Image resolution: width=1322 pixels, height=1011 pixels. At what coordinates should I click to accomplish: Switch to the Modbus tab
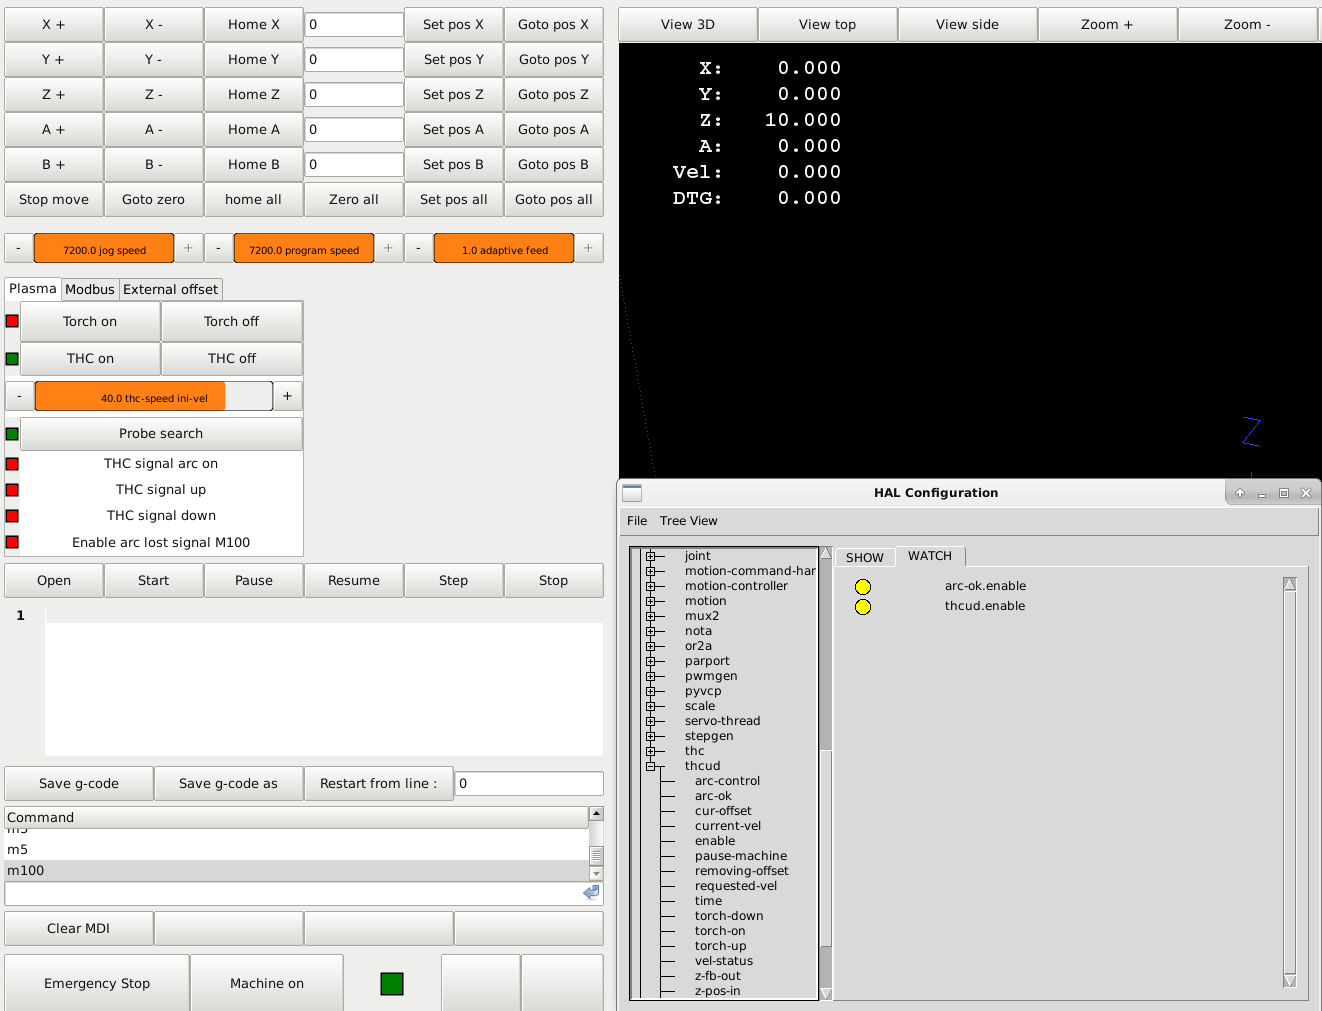tap(90, 289)
